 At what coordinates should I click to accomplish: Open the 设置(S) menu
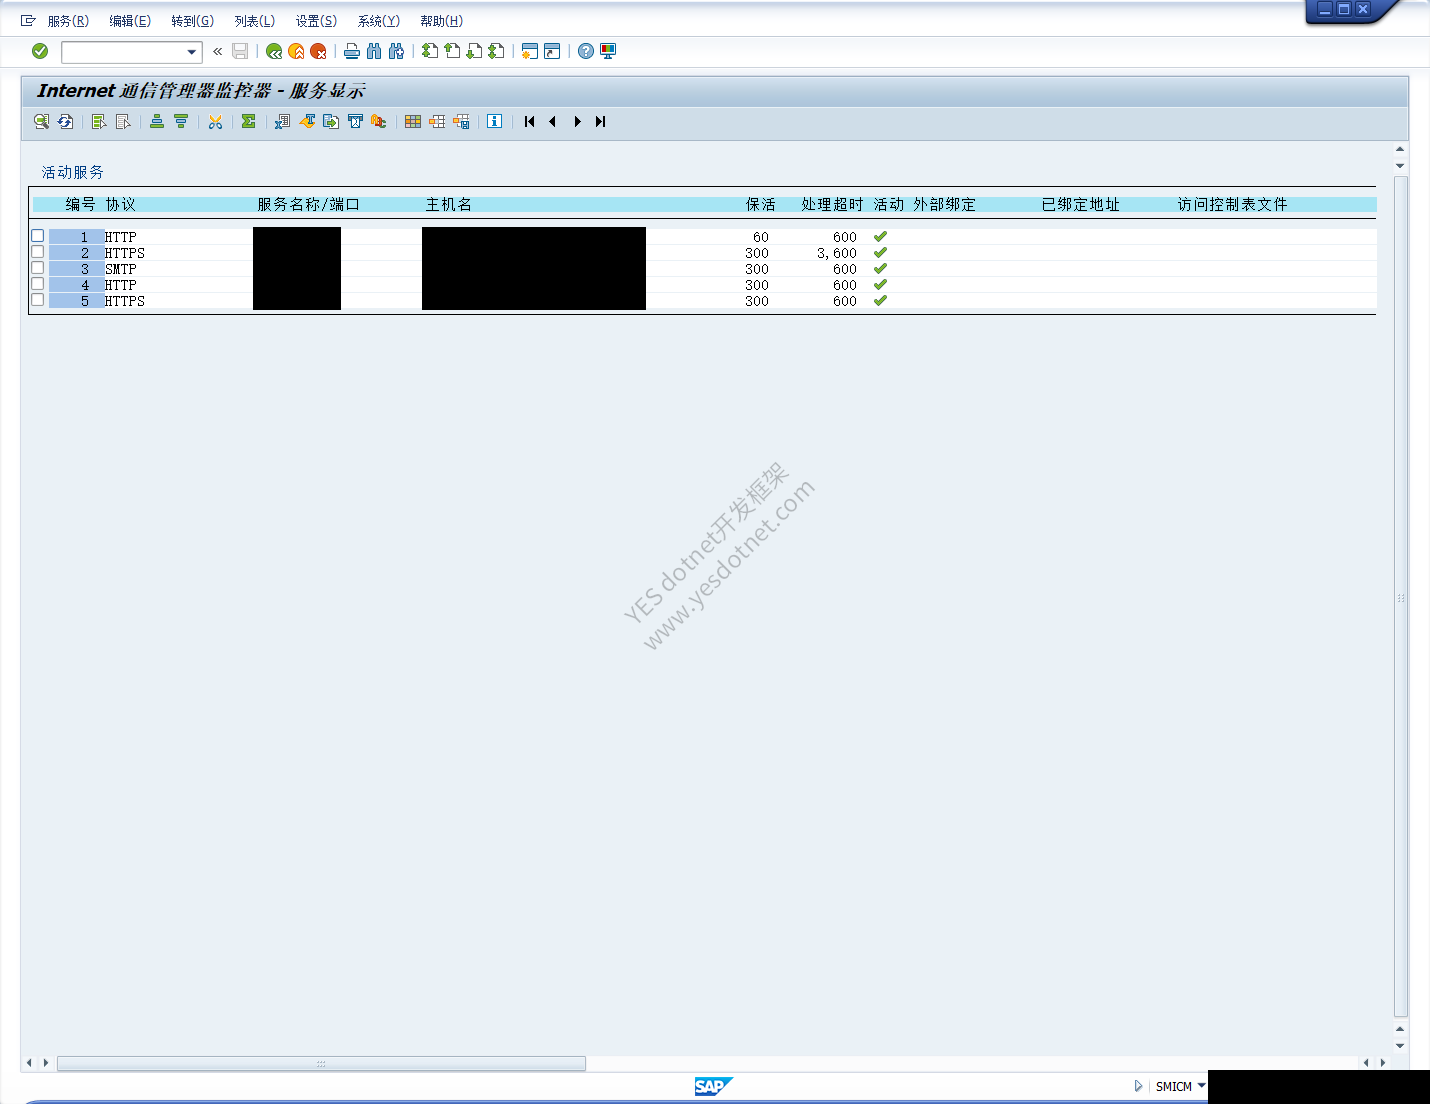(x=316, y=21)
